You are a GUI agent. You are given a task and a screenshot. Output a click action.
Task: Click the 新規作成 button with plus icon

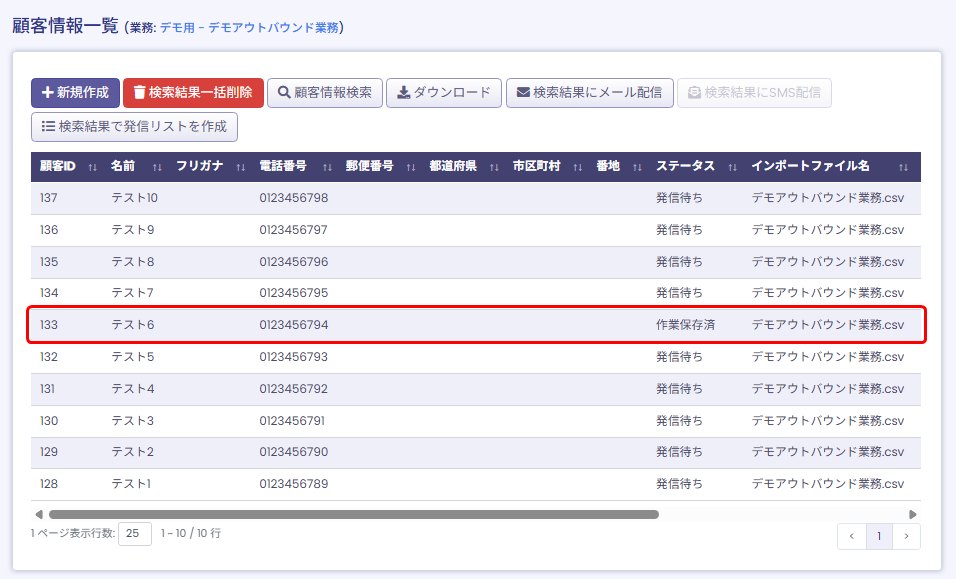point(75,93)
